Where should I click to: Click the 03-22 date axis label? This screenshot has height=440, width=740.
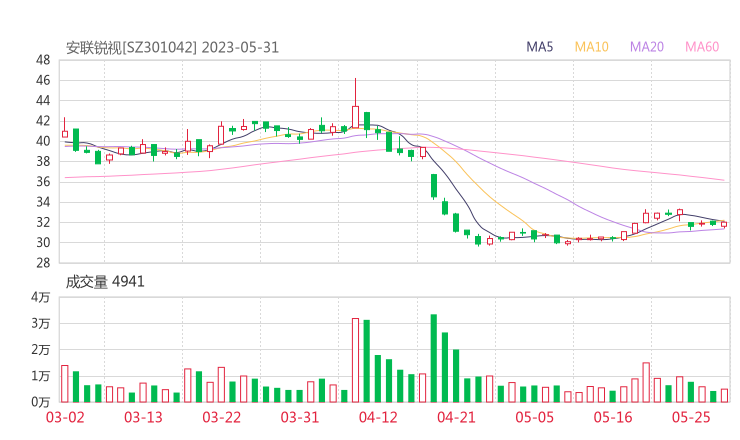[x=222, y=417]
